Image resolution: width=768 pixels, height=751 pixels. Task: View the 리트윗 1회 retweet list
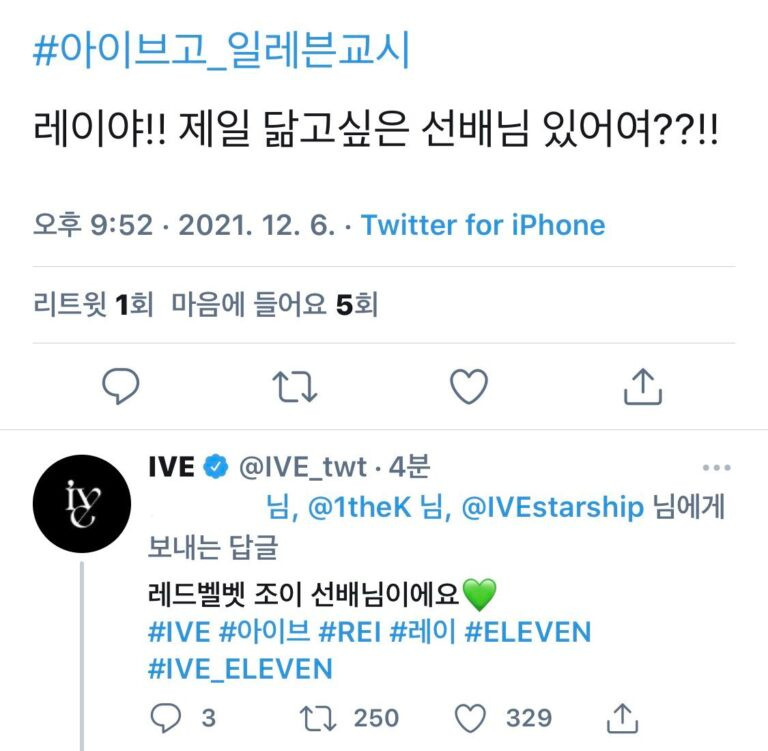[x=93, y=304]
